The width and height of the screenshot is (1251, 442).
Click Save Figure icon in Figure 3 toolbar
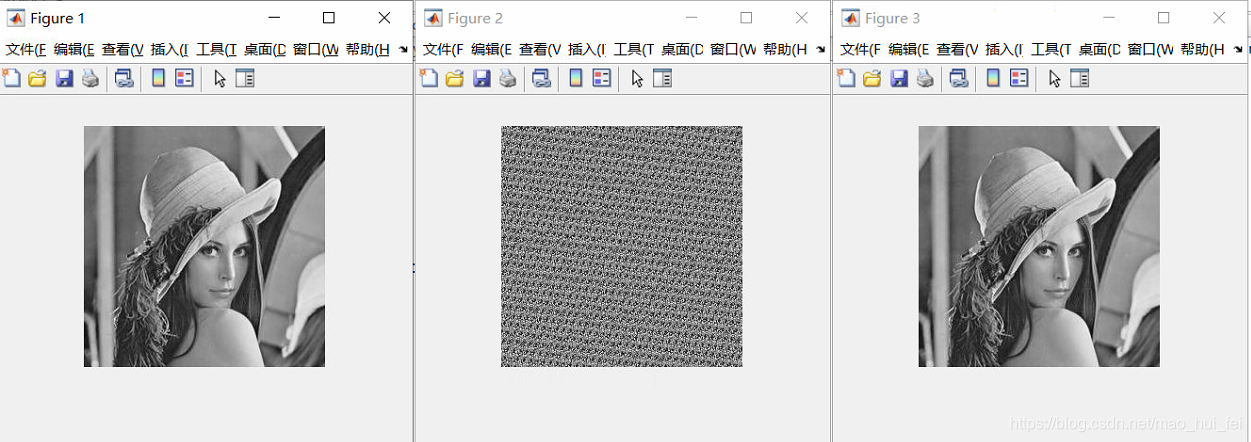898,78
